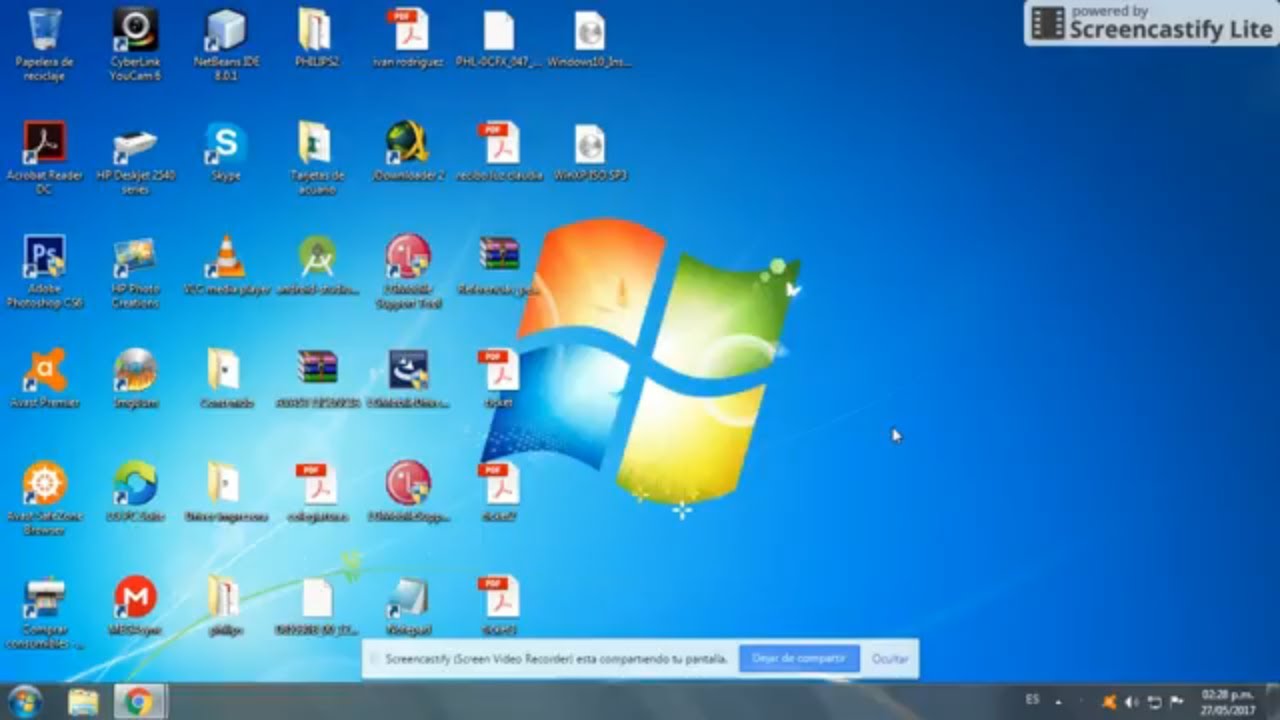The image size is (1280, 720).
Task: Open LG Mobile Support Tool shortcut
Action: [x=408, y=272]
